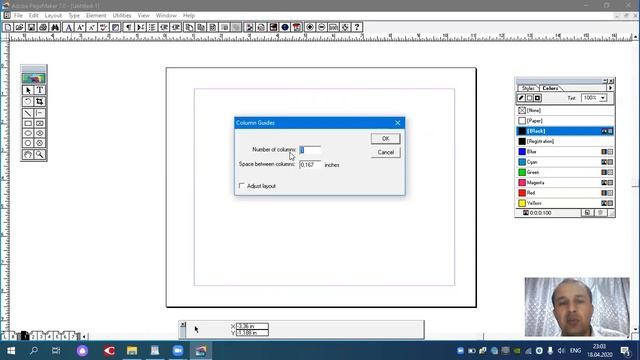Open the Colors palette flyout menu arrow
Image resolution: width=640 pixels, height=360 pixels.
[x=610, y=88]
